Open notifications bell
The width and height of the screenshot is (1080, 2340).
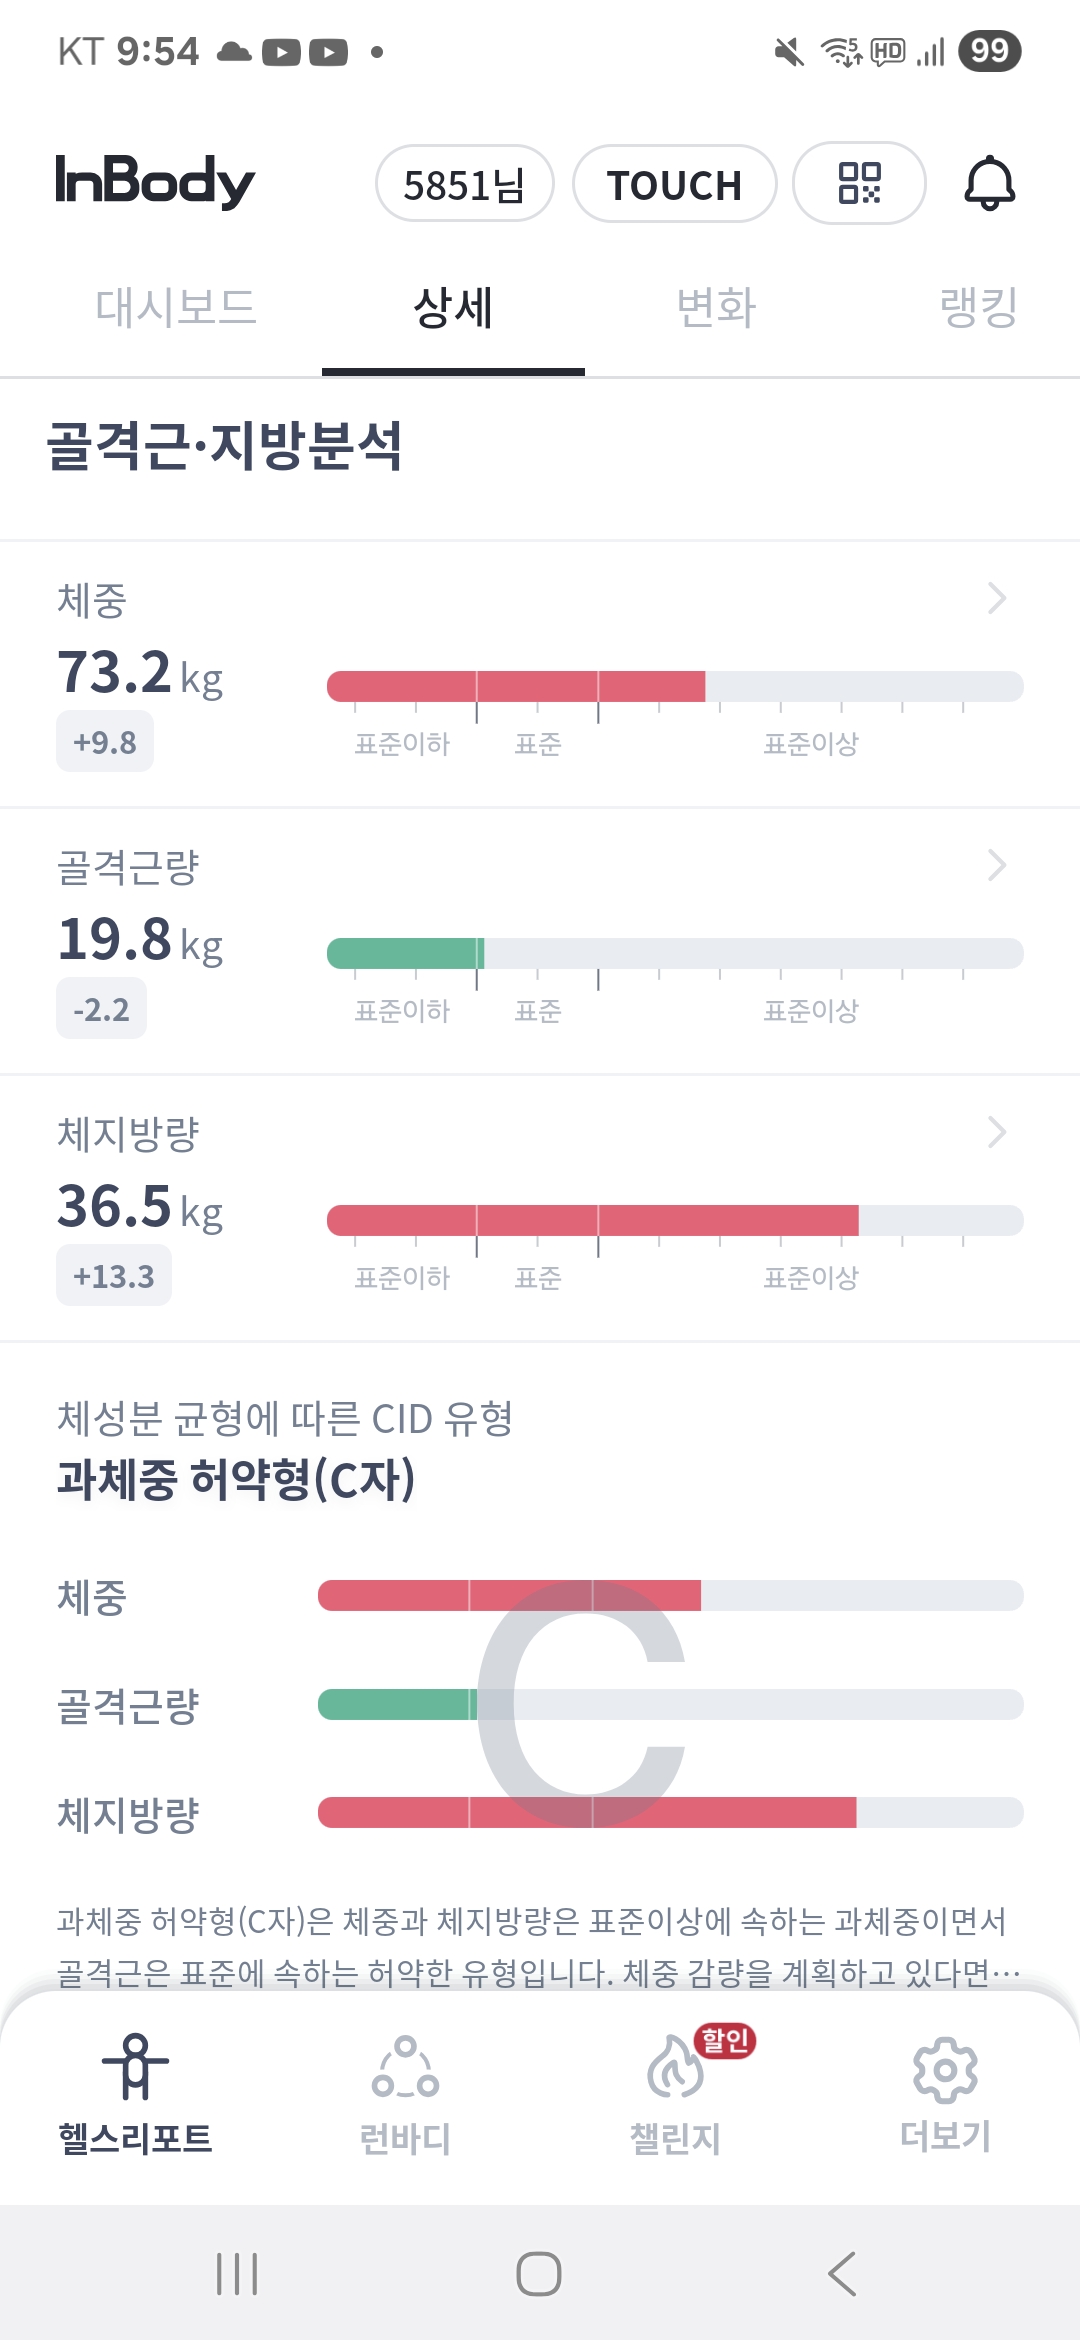tap(989, 183)
